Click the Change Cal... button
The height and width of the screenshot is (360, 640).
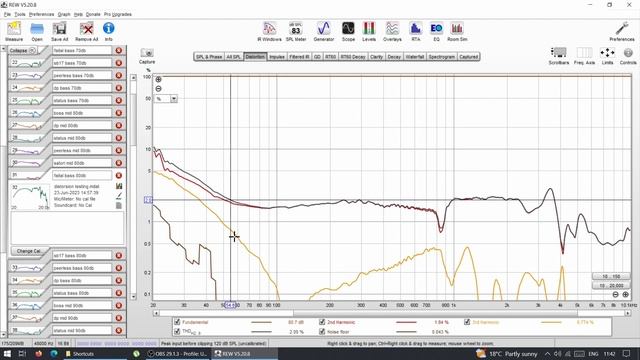coord(29,251)
